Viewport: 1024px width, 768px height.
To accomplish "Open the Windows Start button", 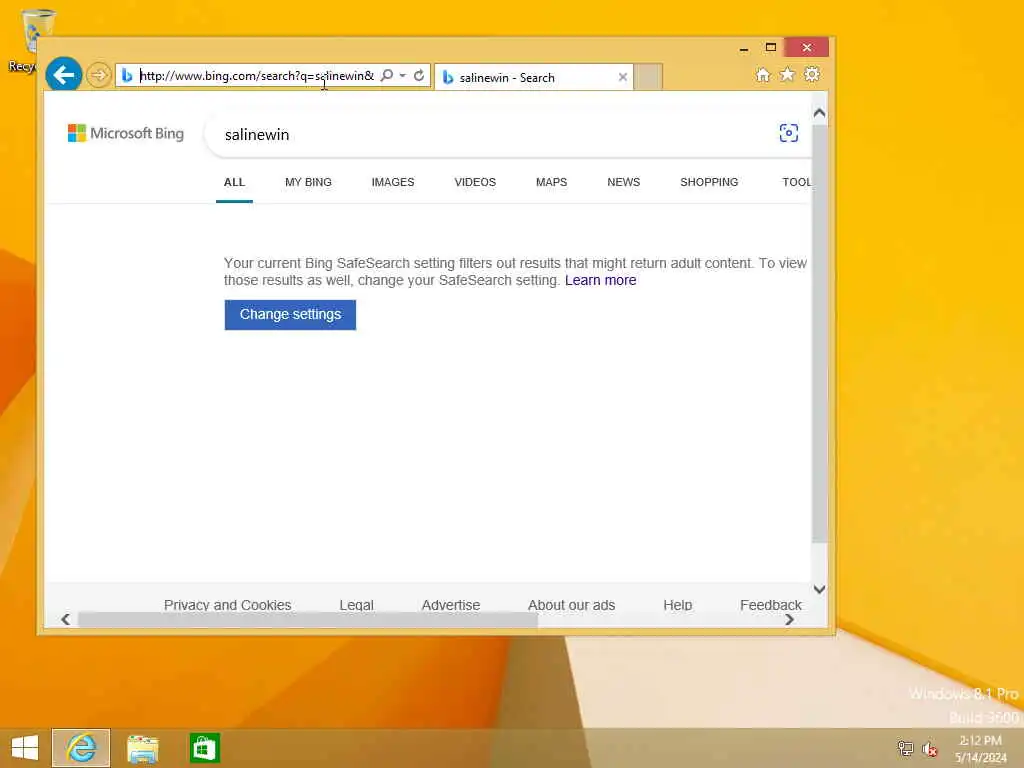I will 25,748.
